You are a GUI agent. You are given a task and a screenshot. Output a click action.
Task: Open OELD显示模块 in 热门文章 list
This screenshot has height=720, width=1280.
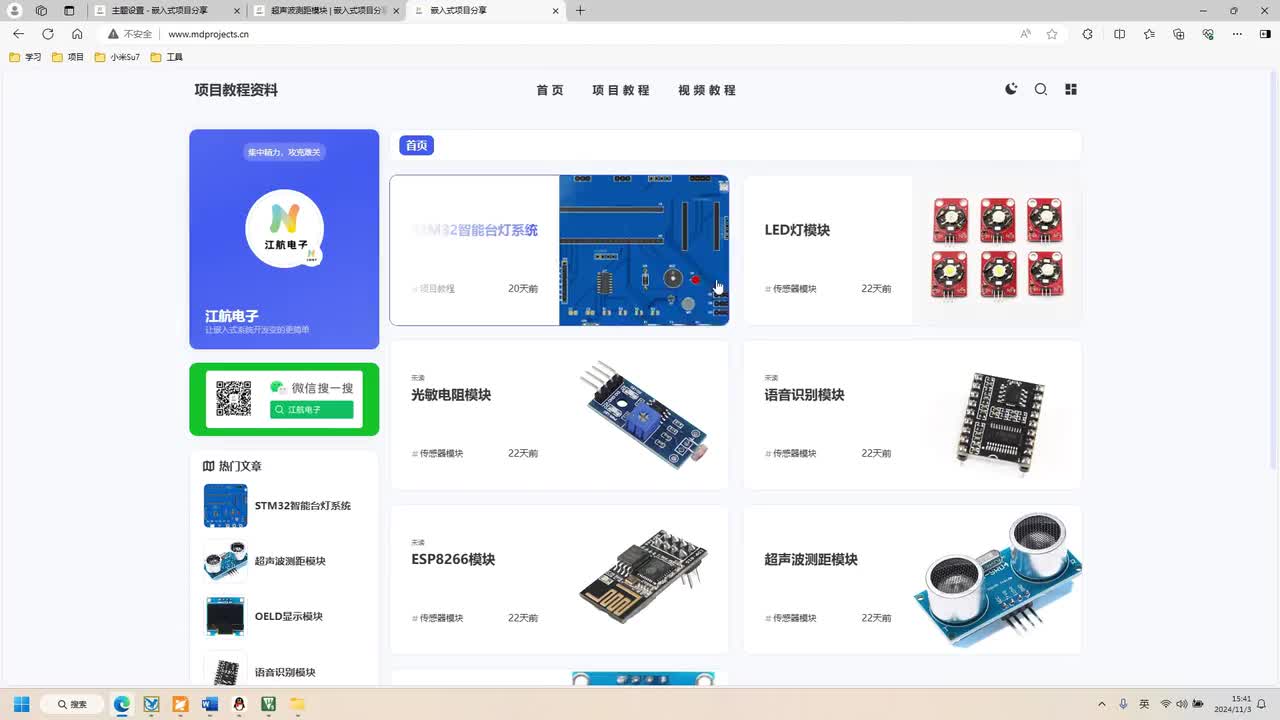[x=288, y=617]
